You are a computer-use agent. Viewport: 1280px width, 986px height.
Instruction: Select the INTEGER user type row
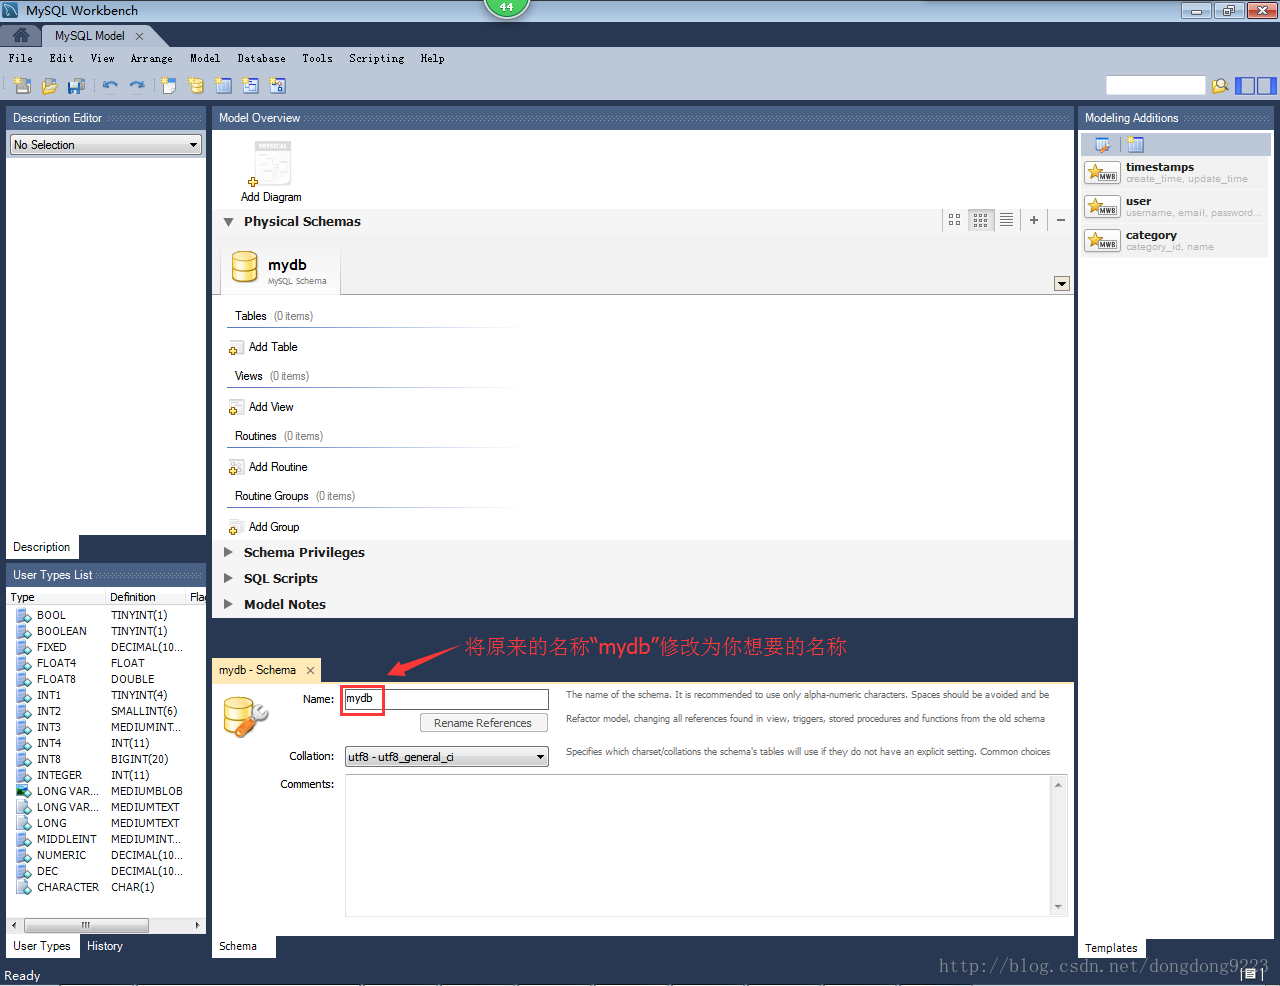tap(106, 775)
